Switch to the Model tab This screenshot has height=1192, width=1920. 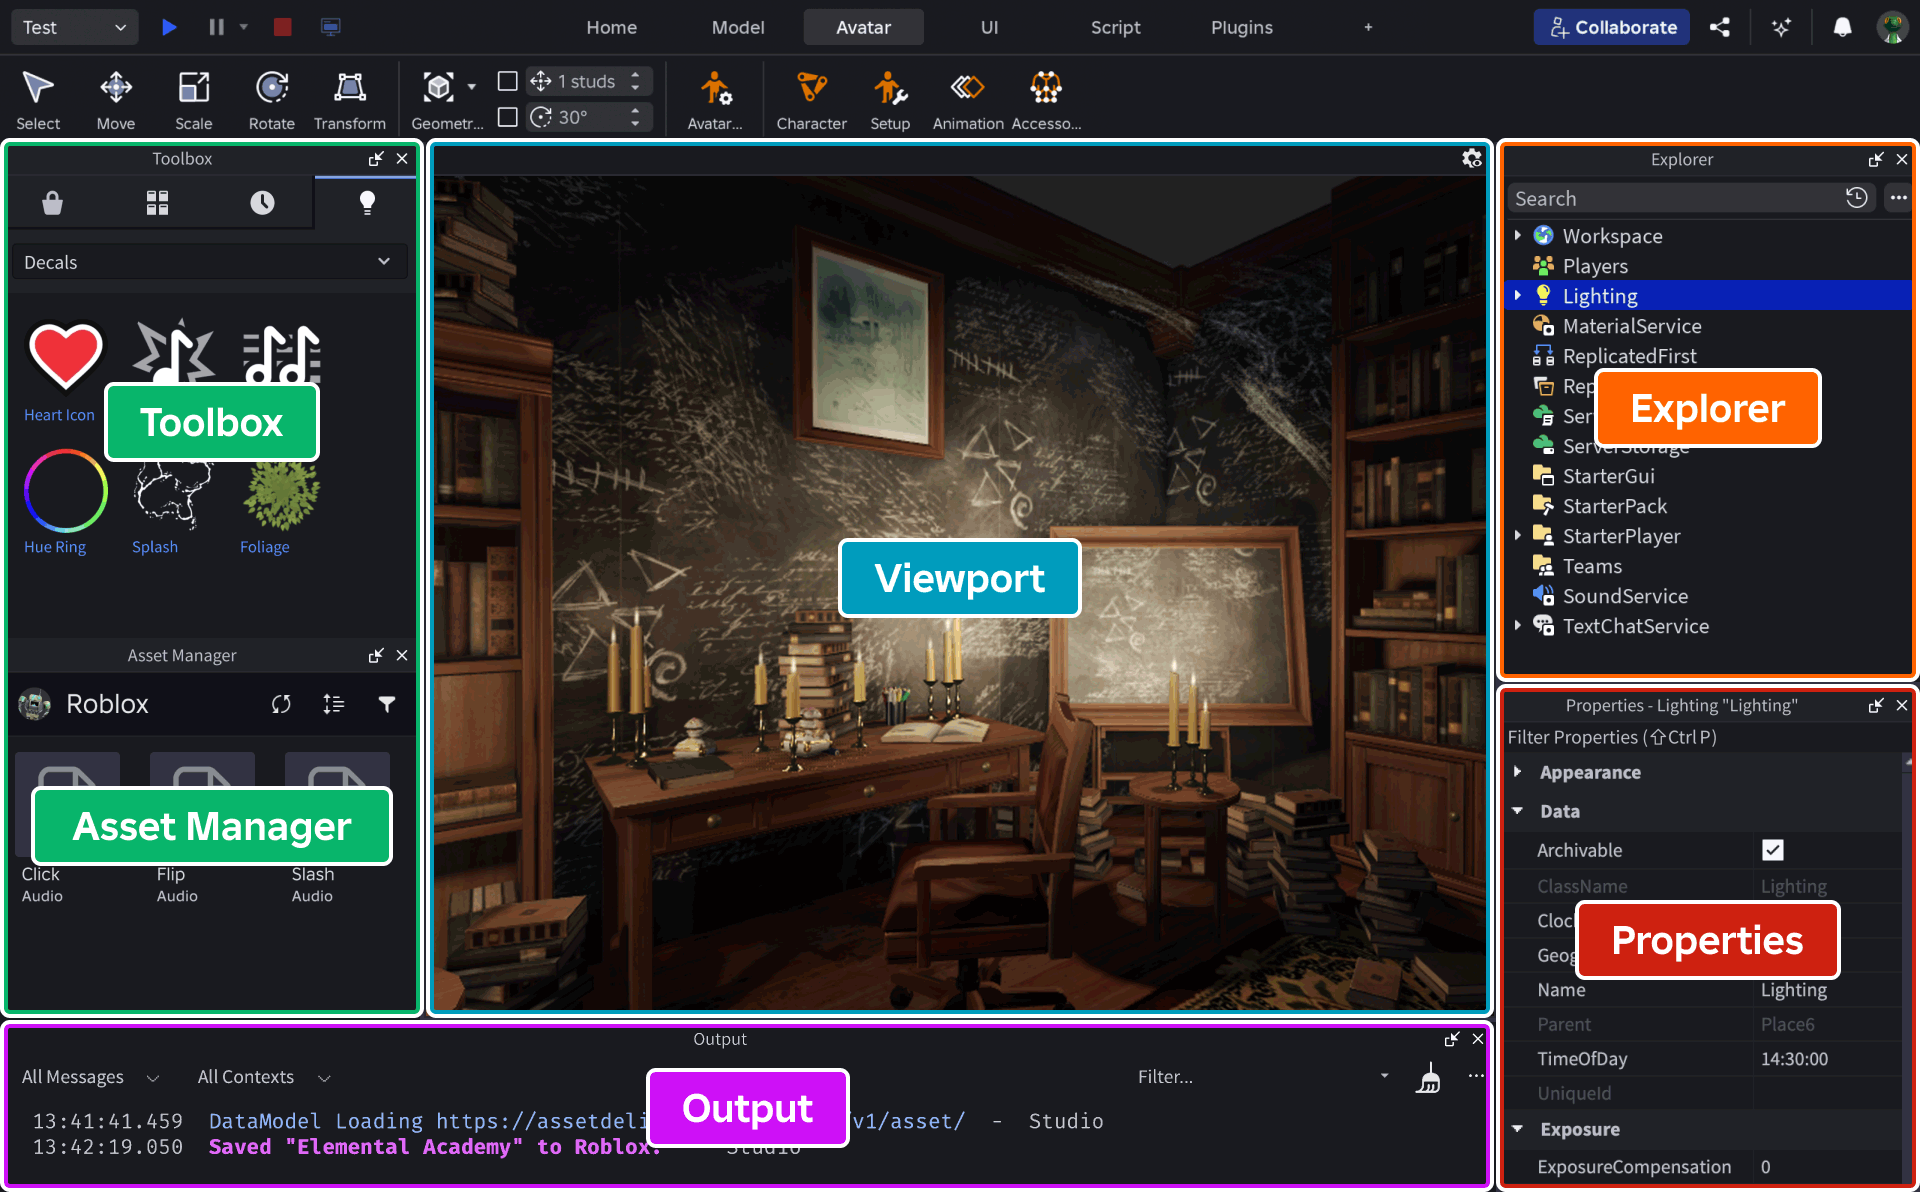click(737, 27)
